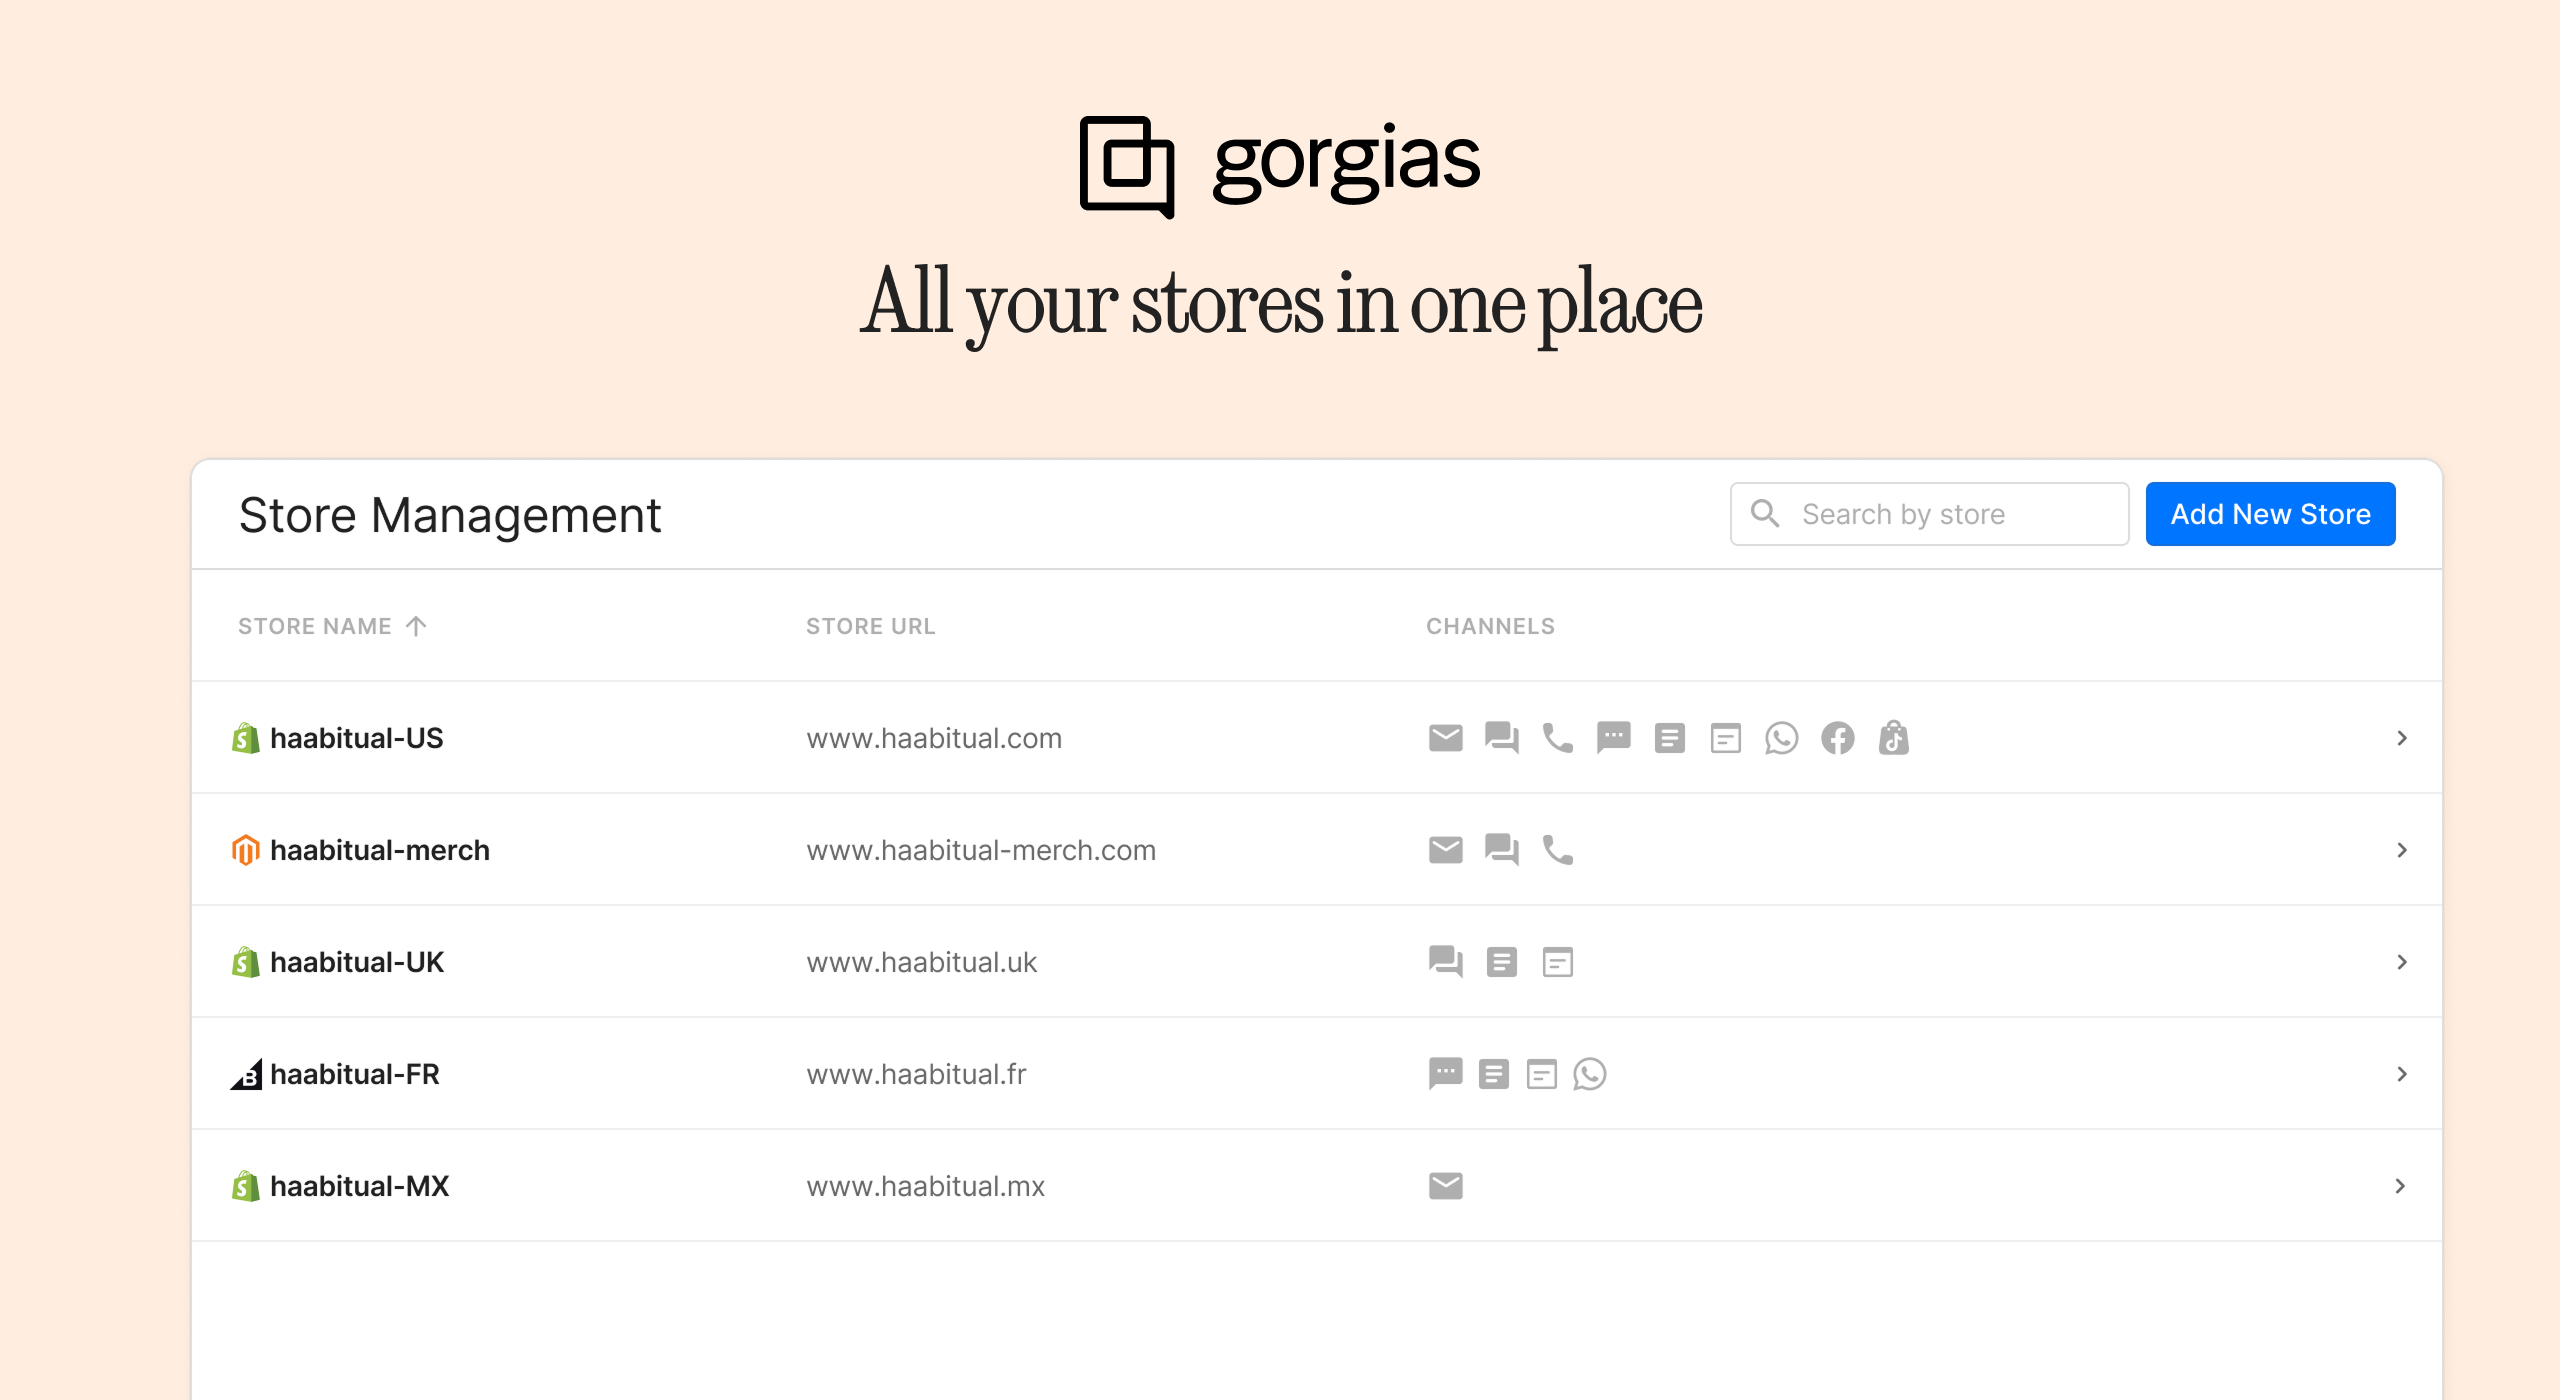Click the www.haabitual.uk URL
The height and width of the screenshot is (1400, 2560).
click(x=922, y=962)
